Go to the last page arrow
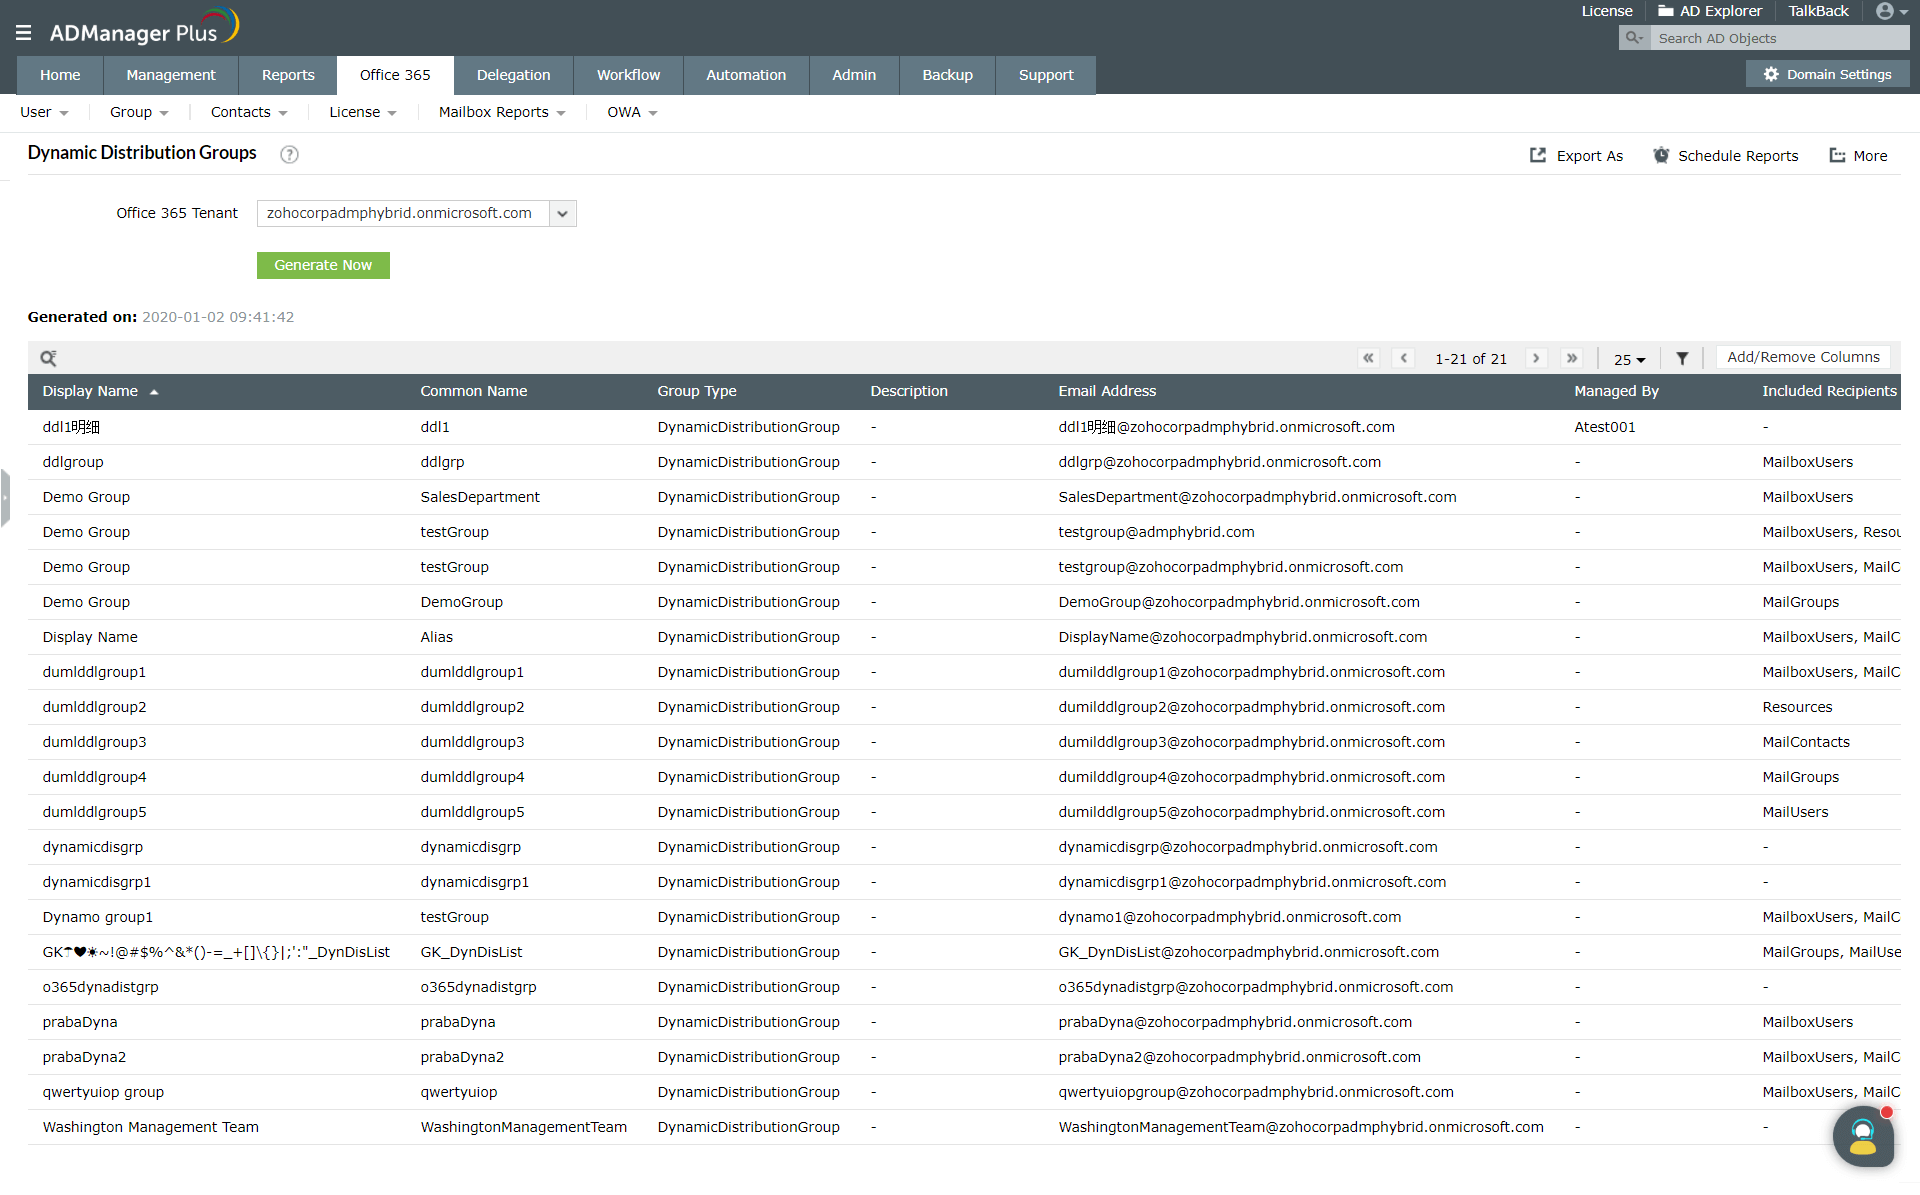 click(x=1572, y=358)
